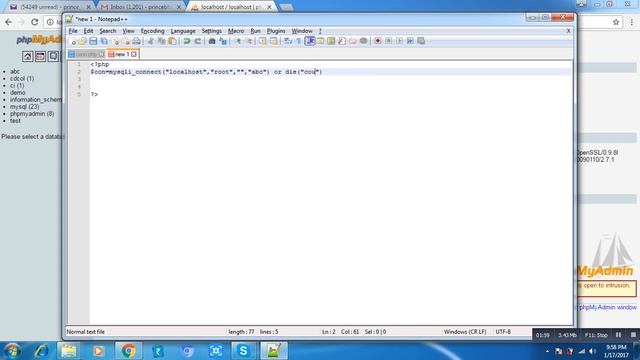Pause the screen recording overlay
The image size is (640, 360).
[618, 335]
